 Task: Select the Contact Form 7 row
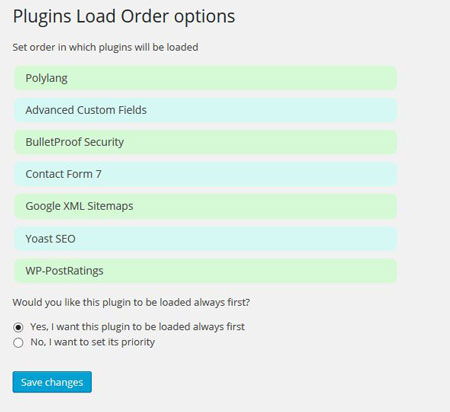(205, 174)
